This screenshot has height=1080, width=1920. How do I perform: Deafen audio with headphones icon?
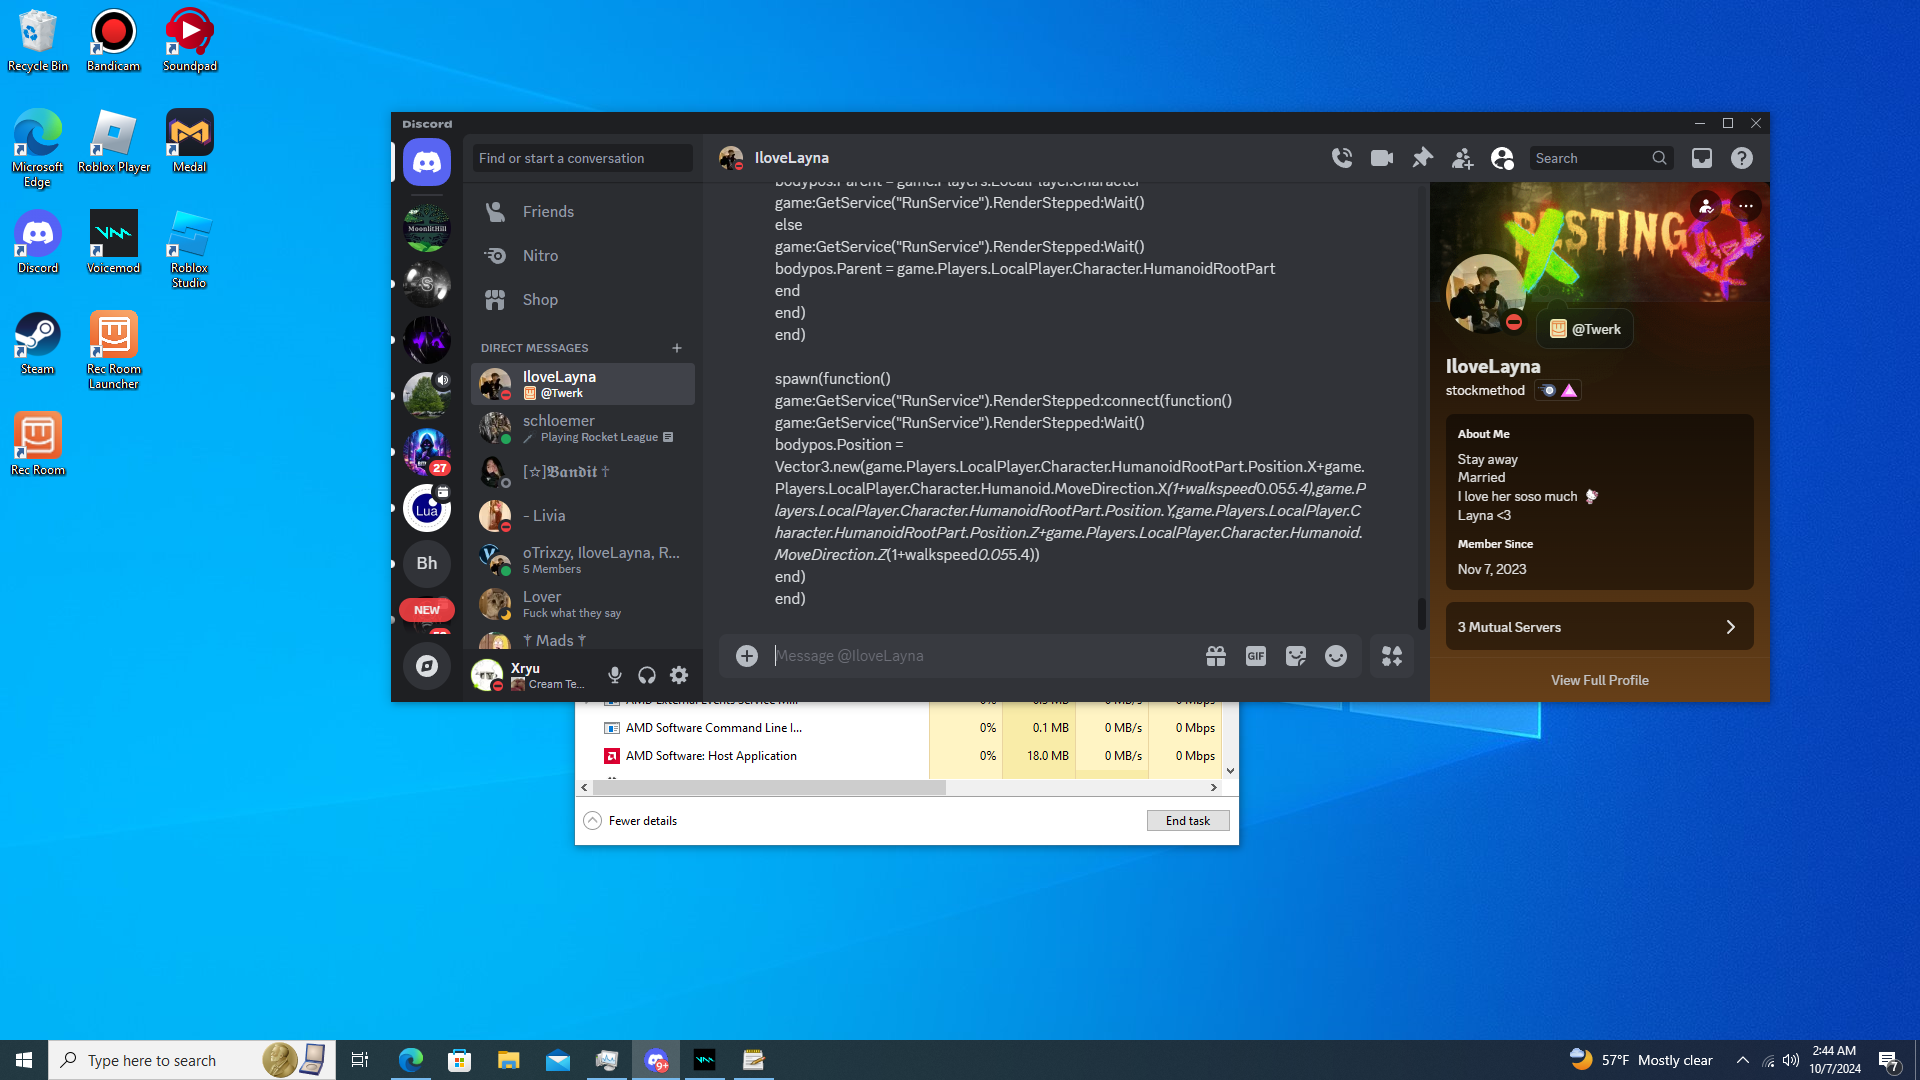(647, 676)
